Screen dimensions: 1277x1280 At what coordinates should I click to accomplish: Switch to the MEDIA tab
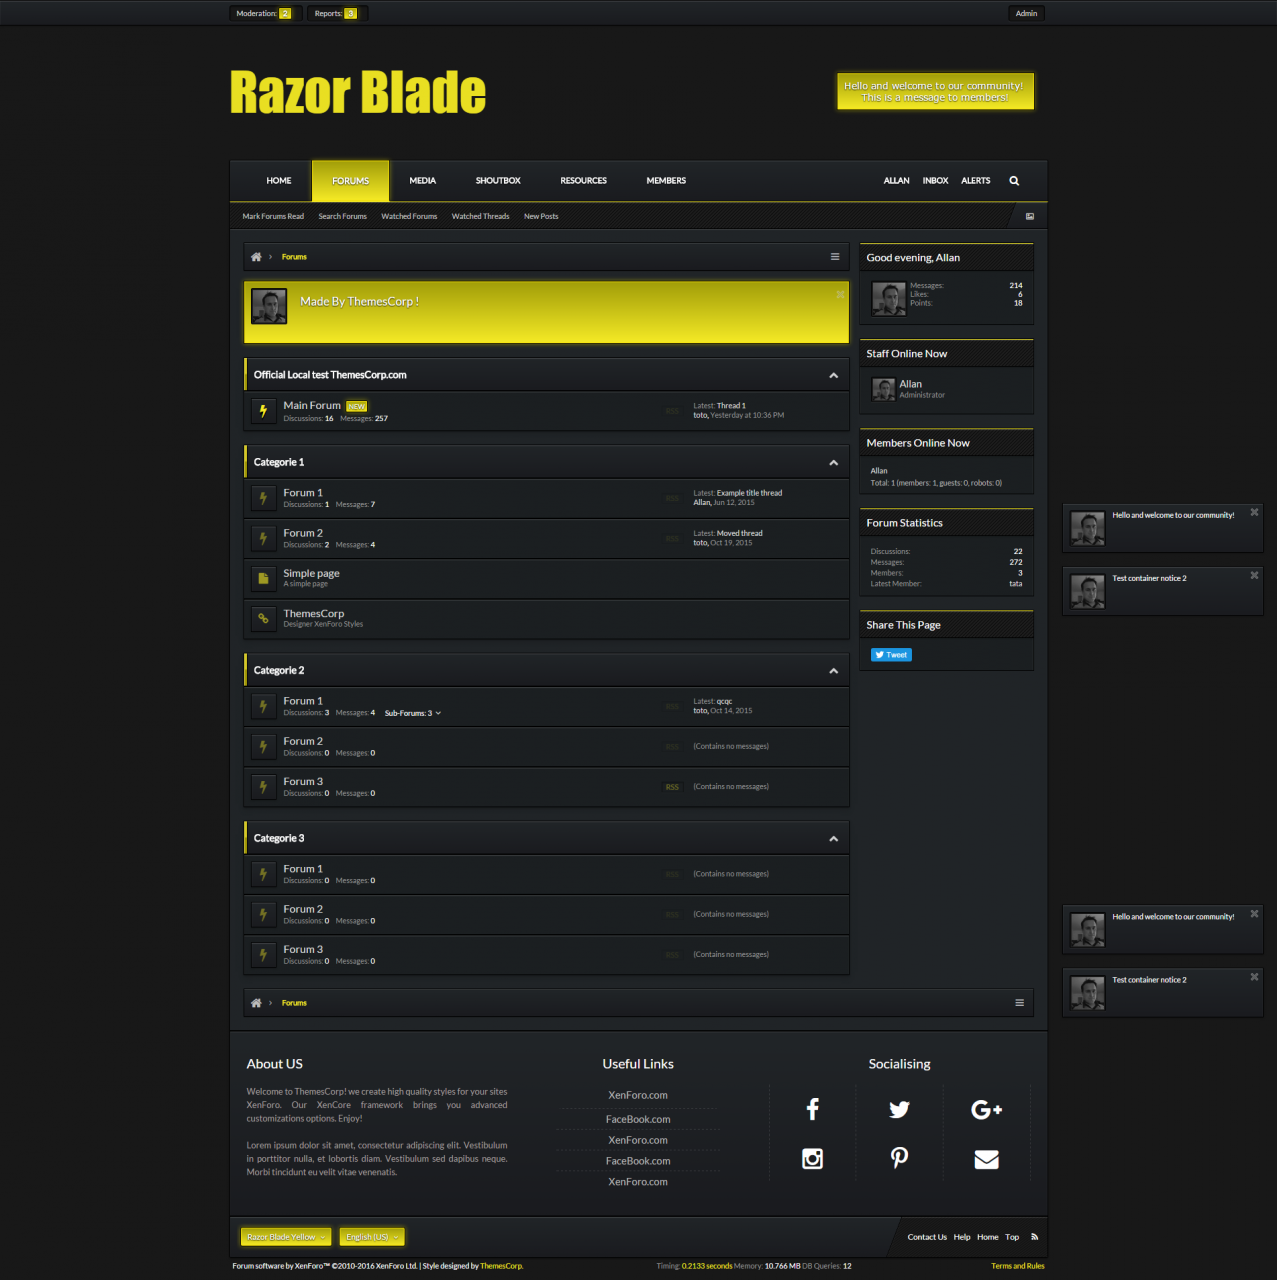click(x=422, y=181)
